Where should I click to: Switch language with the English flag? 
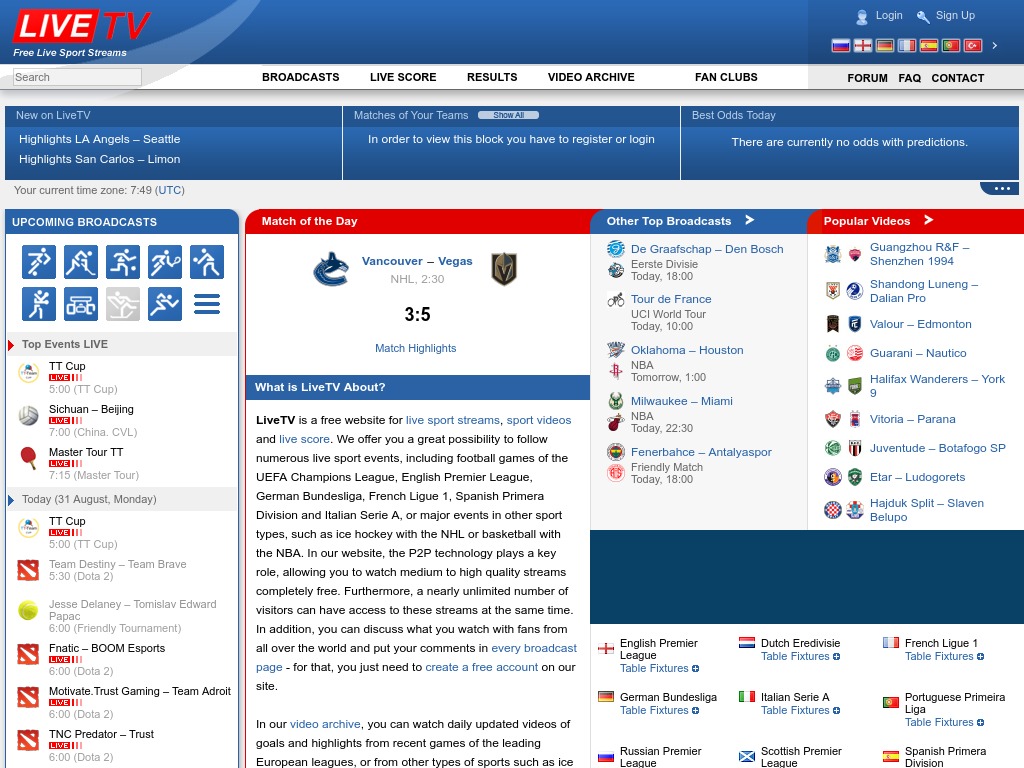tap(863, 45)
